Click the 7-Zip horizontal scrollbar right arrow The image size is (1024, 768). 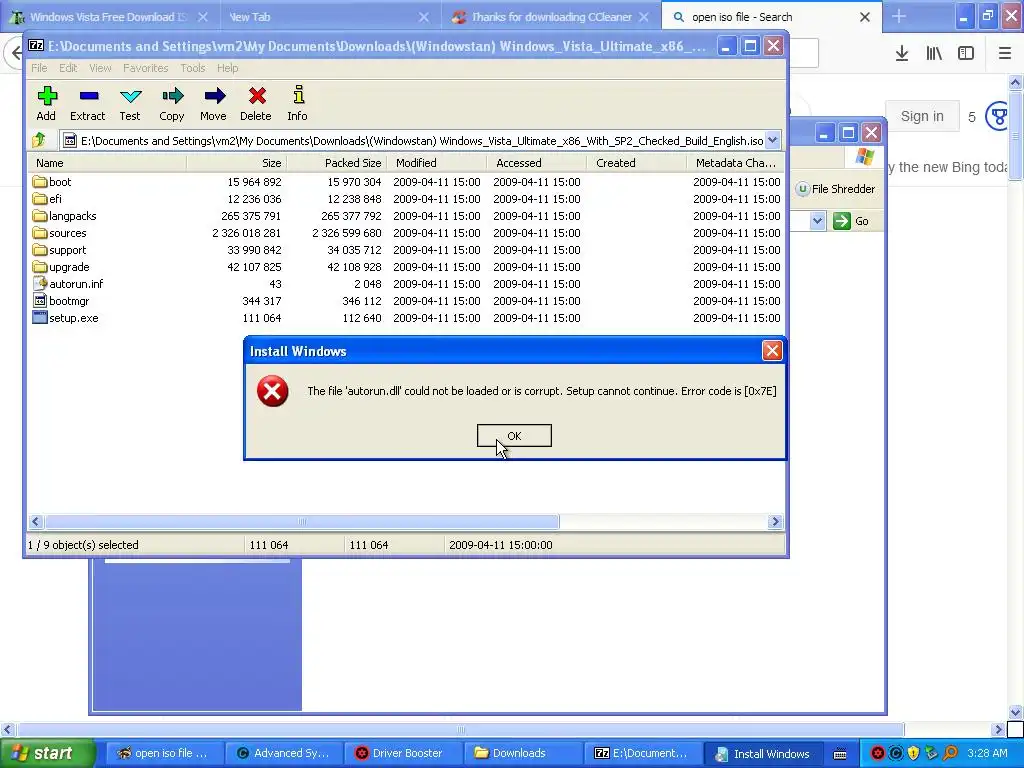click(775, 521)
